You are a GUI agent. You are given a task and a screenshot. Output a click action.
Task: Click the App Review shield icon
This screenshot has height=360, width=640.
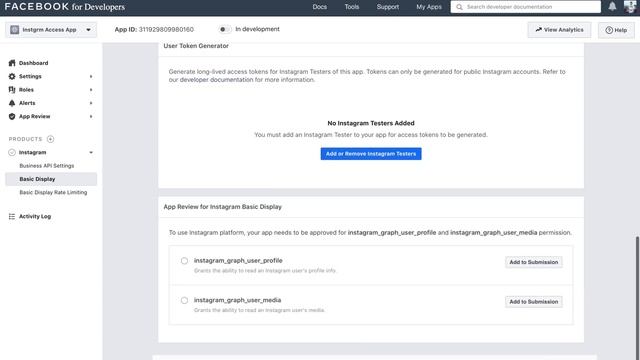pos(12,116)
